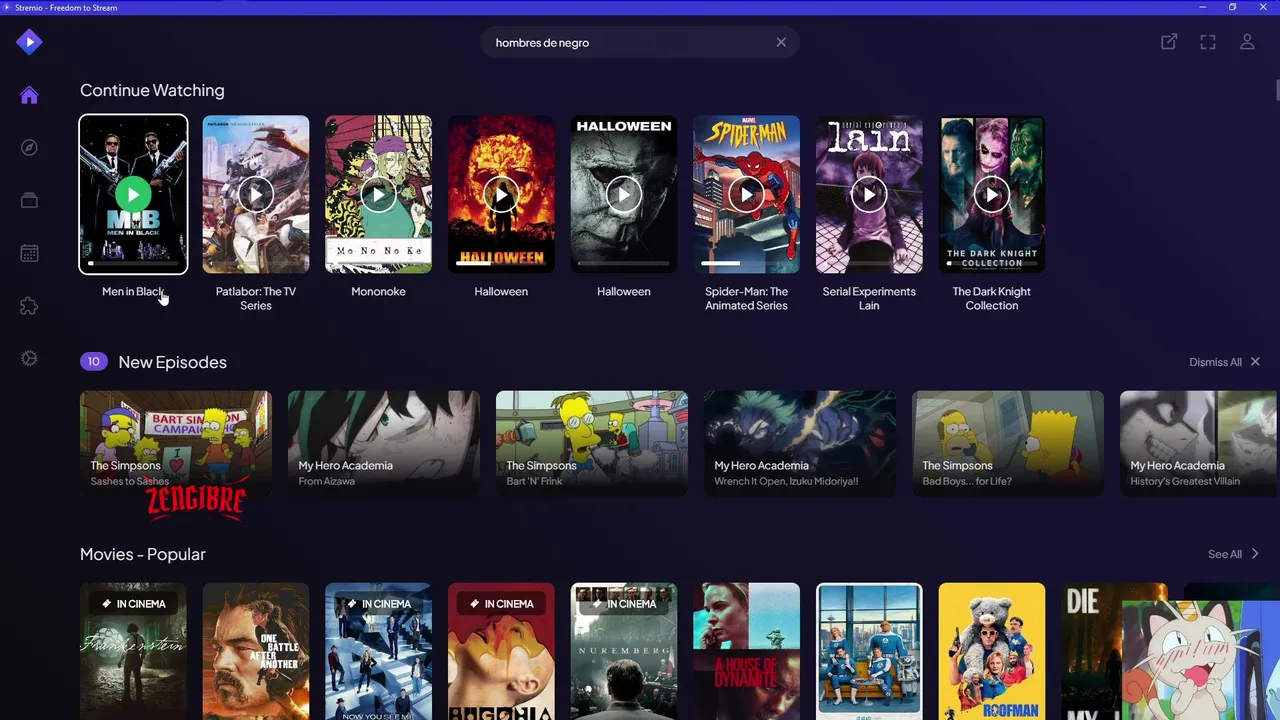The height and width of the screenshot is (720, 1280).
Task: Open the Library sidebar icon
Action: (29, 201)
